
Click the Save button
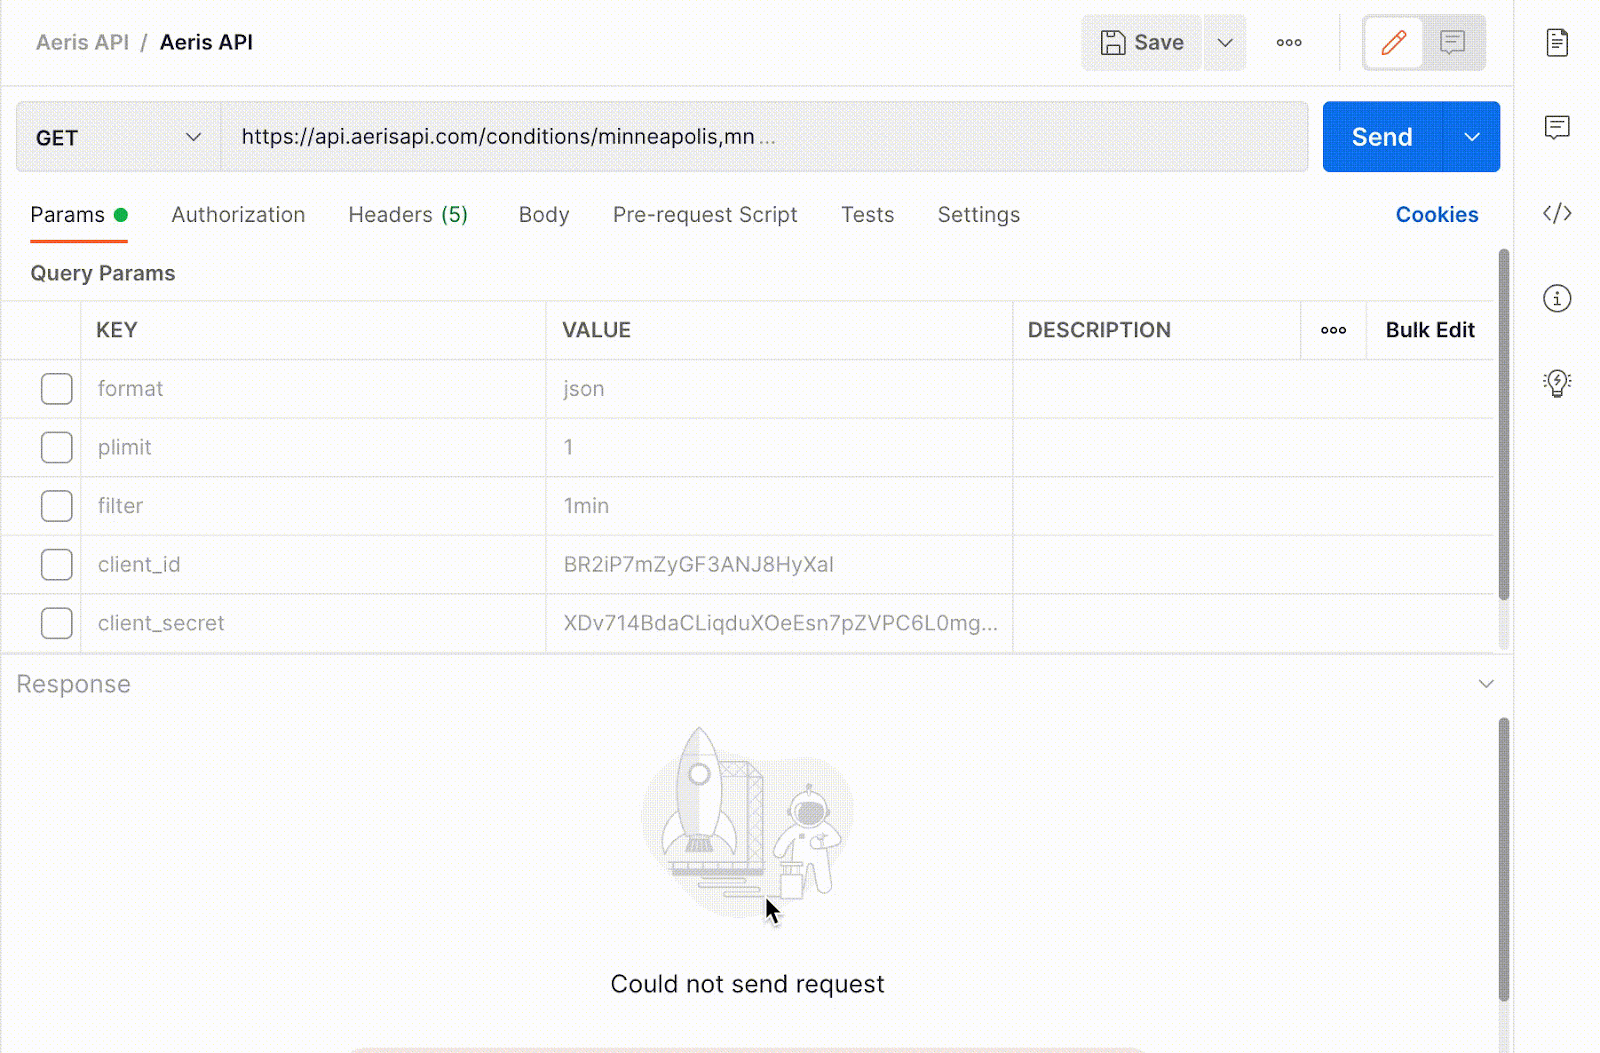point(1141,43)
